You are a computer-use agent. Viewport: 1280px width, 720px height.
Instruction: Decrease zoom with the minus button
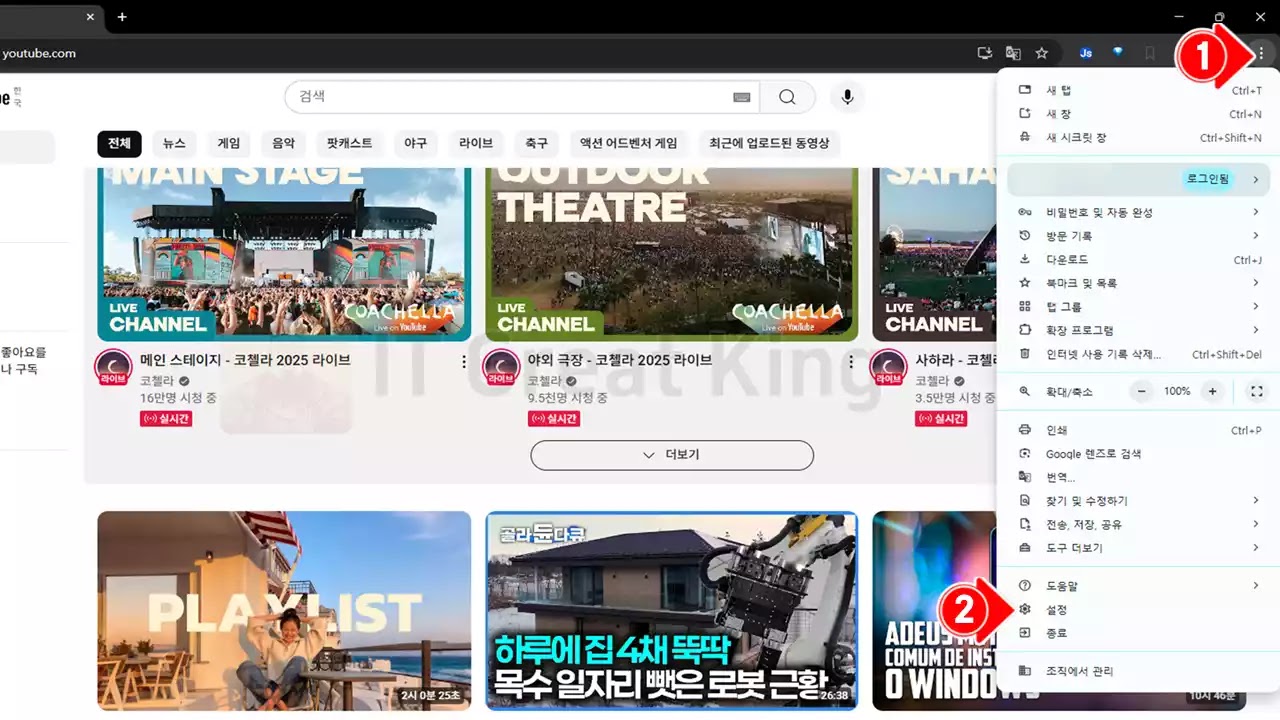pos(1142,392)
